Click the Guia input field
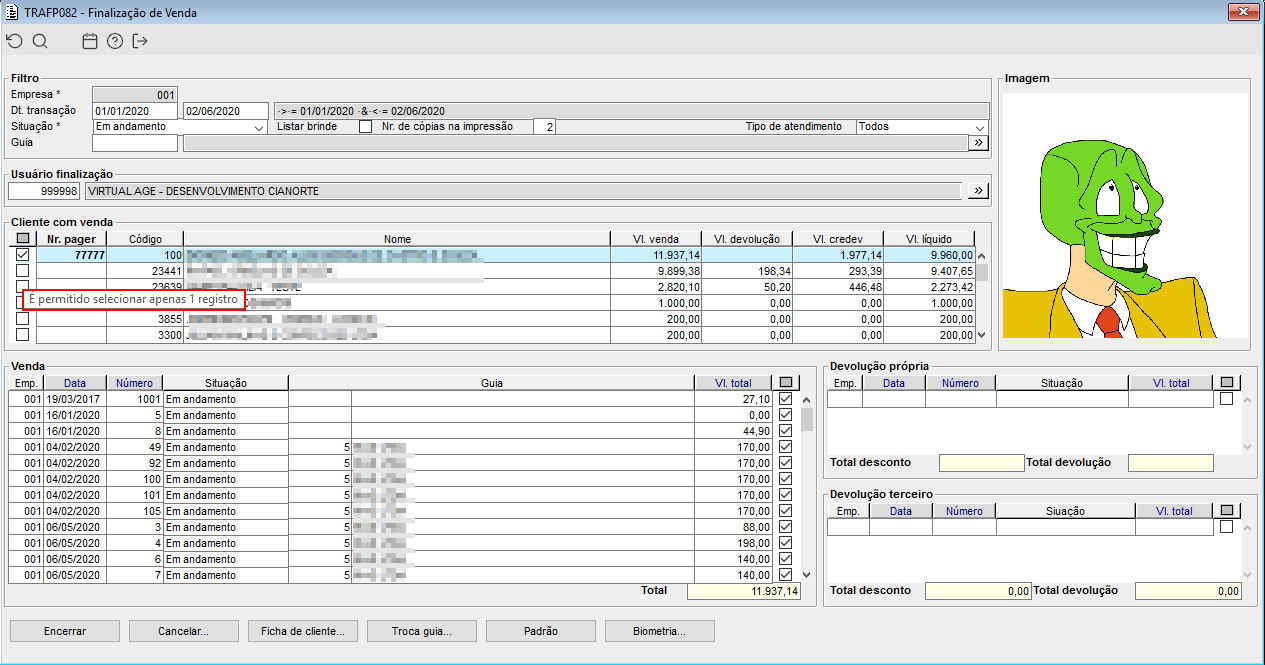Viewport: 1265px width, 665px height. tap(135, 143)
